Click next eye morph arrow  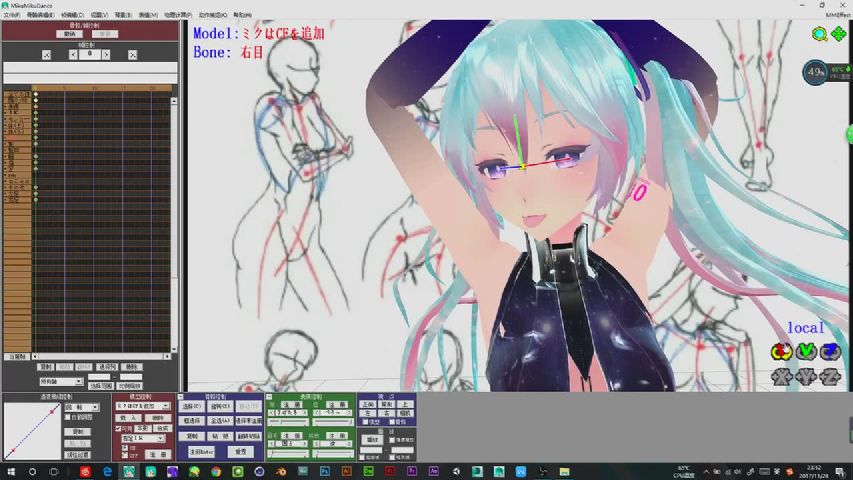tap(305, 413)
